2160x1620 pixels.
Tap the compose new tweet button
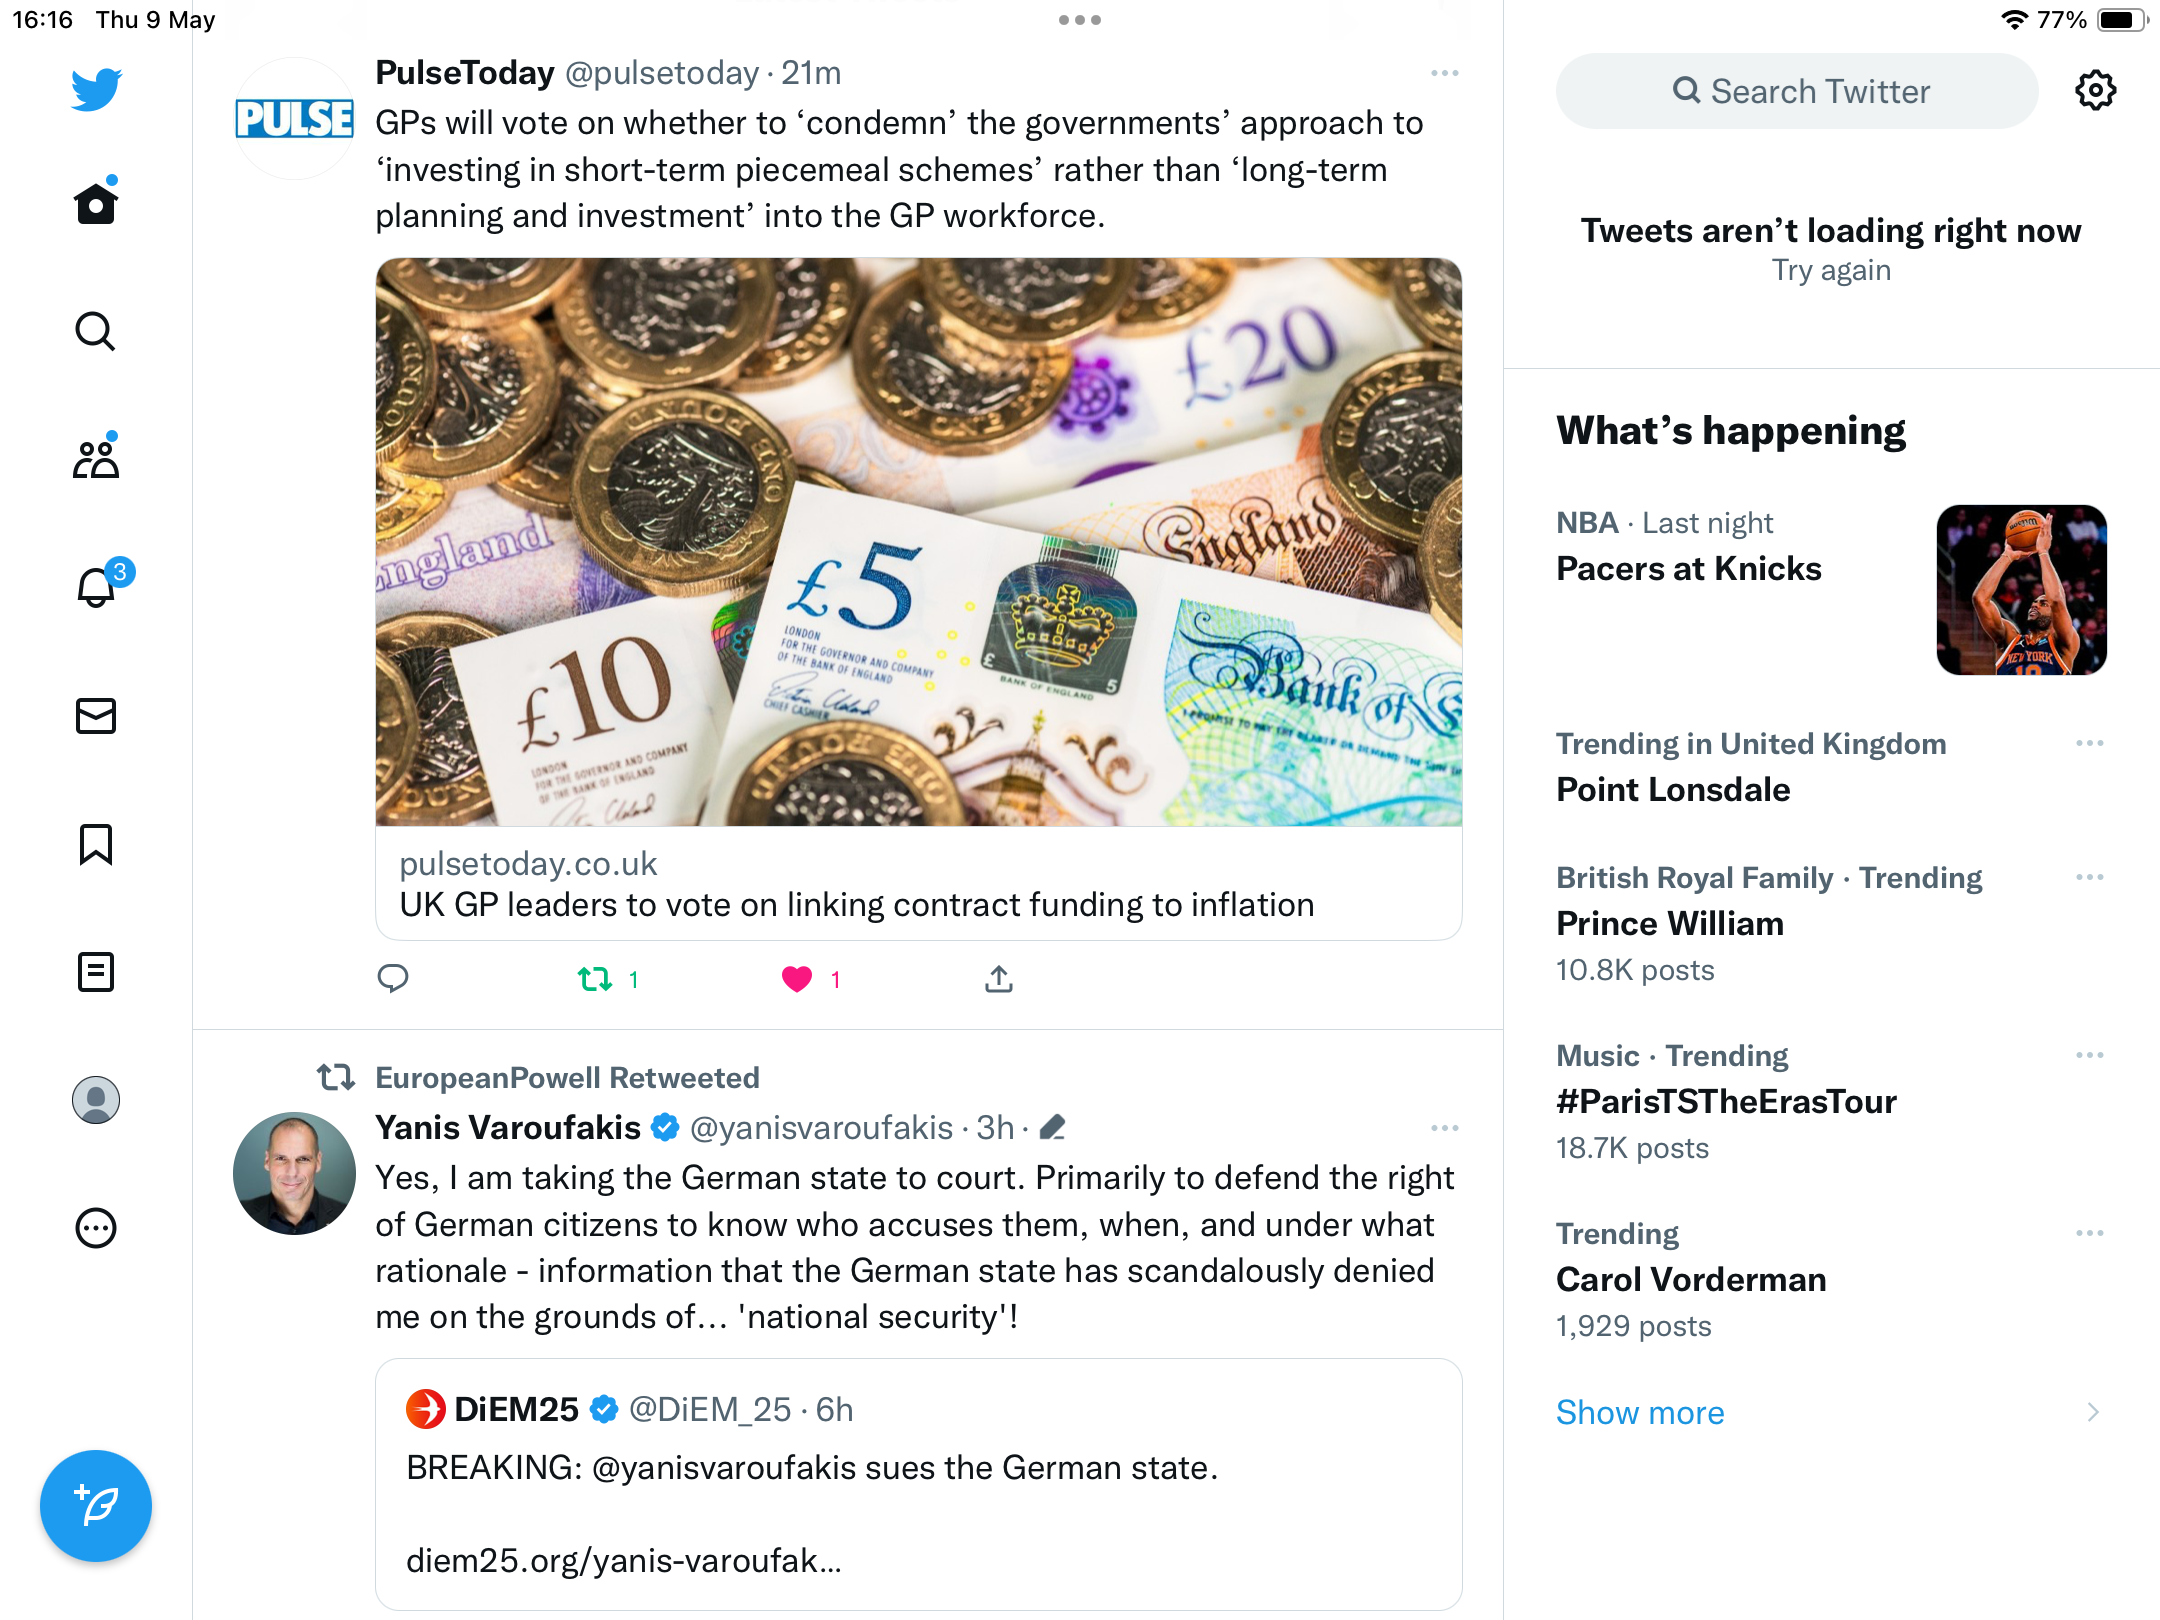point(96,1505)
